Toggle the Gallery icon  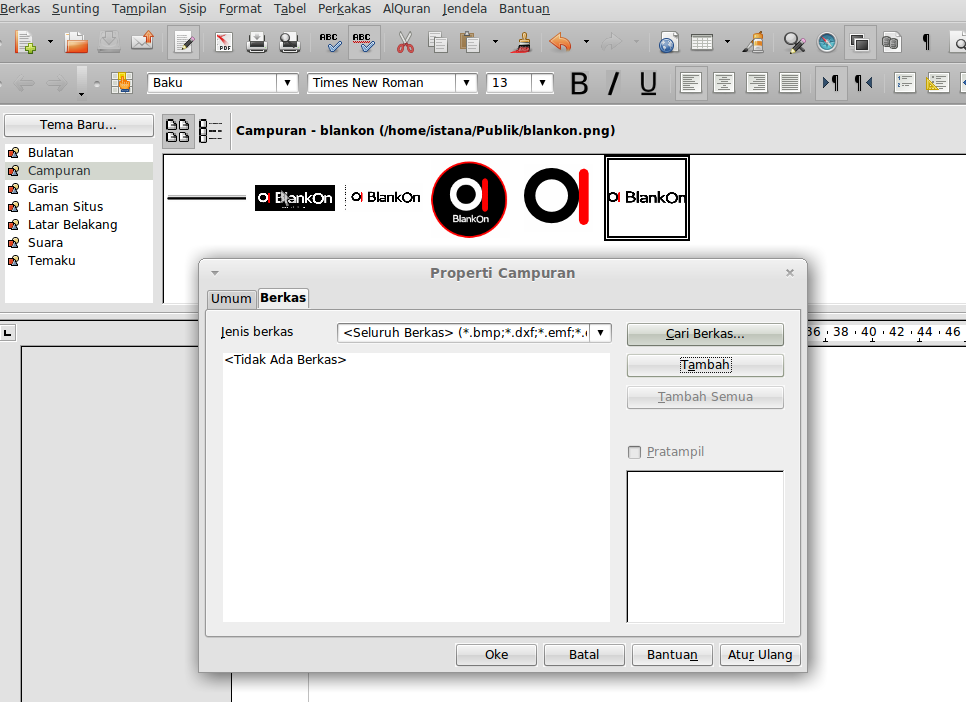859,43
